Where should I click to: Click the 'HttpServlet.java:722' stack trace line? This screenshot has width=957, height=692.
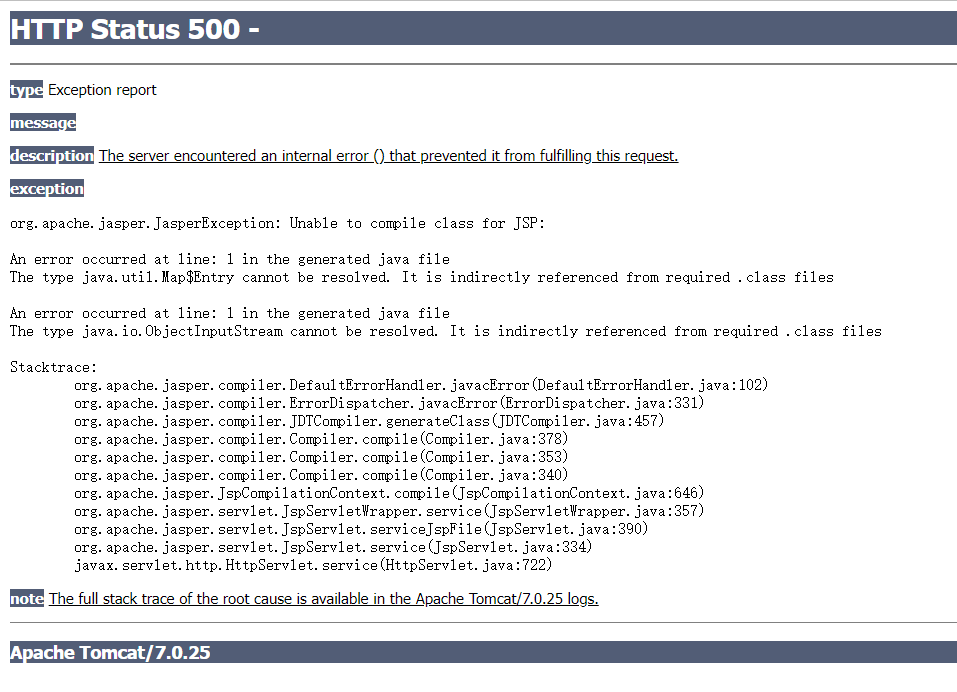point(313,565)
